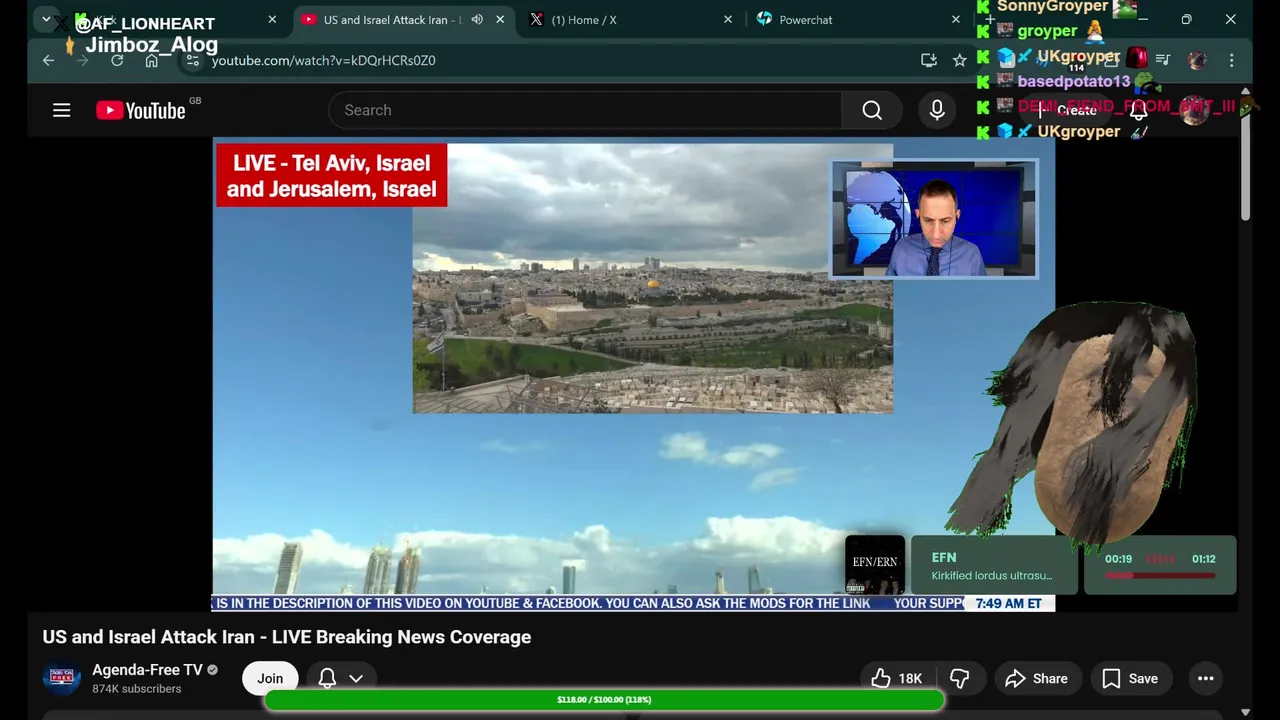Click the 874K subscribers text
The height and width of the screenshot is (720, 1280).
point(137,689)
